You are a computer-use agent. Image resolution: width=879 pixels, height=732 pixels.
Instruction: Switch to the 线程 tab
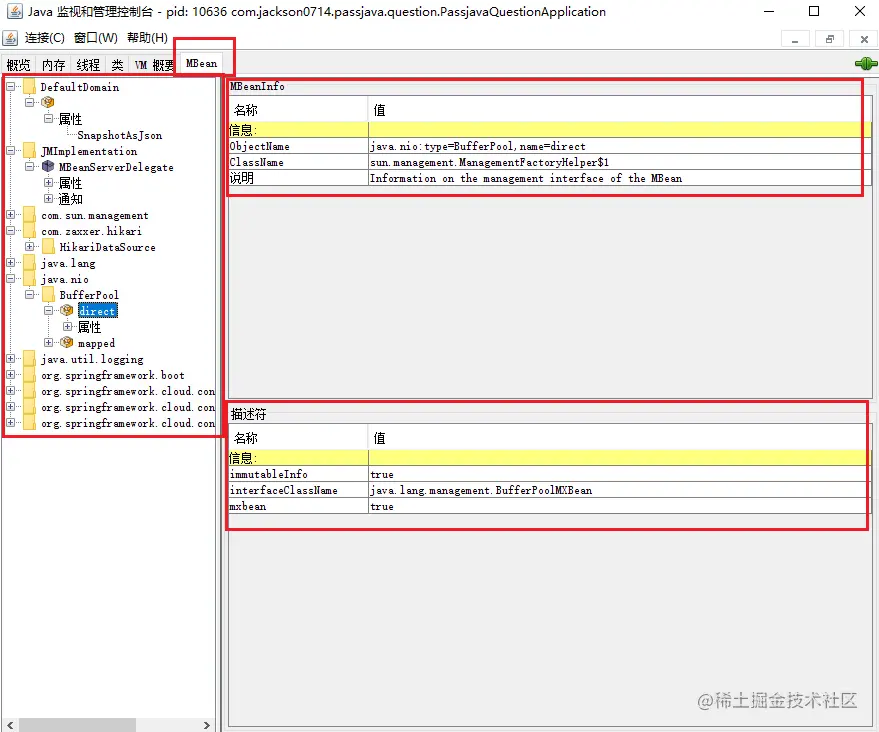click(89, 65)
